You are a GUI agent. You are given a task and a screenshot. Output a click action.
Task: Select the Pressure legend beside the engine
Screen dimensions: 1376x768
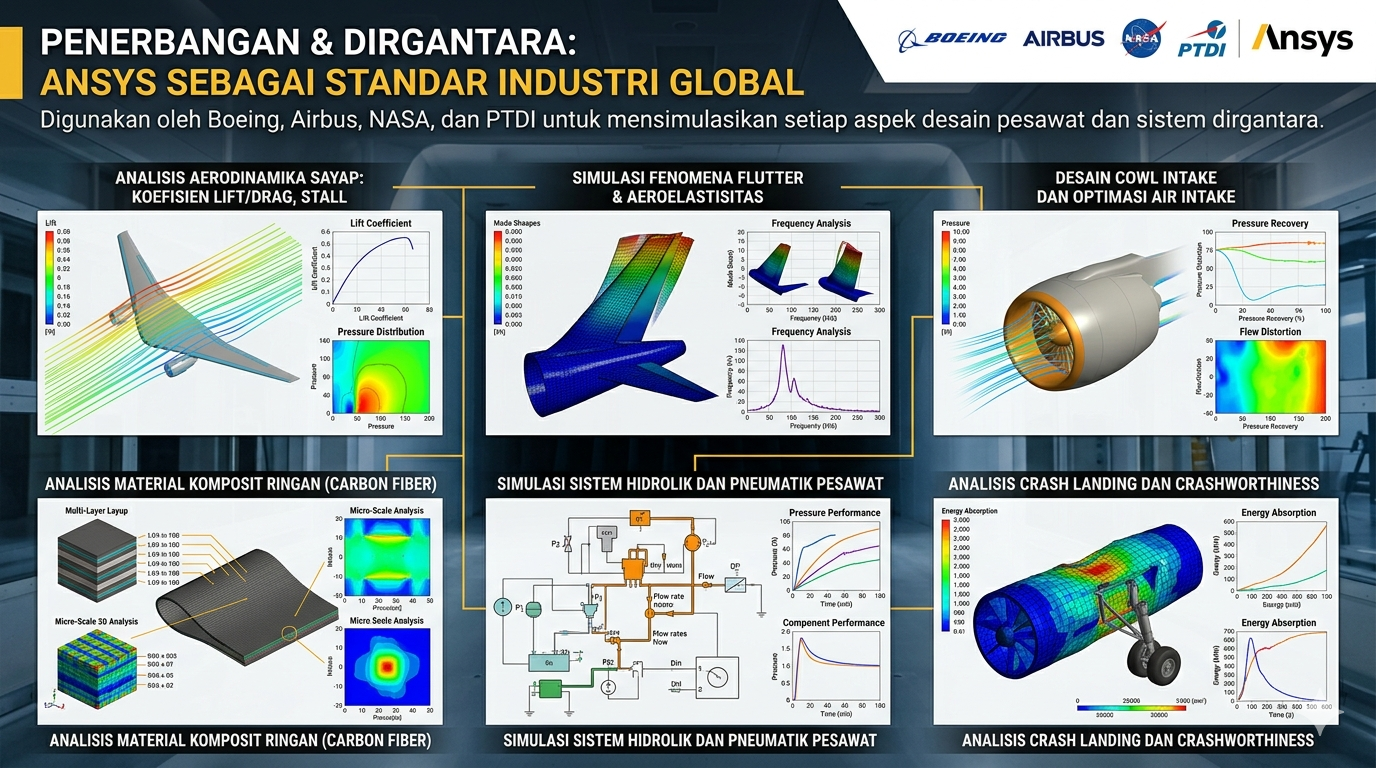(x=944, y=275)
